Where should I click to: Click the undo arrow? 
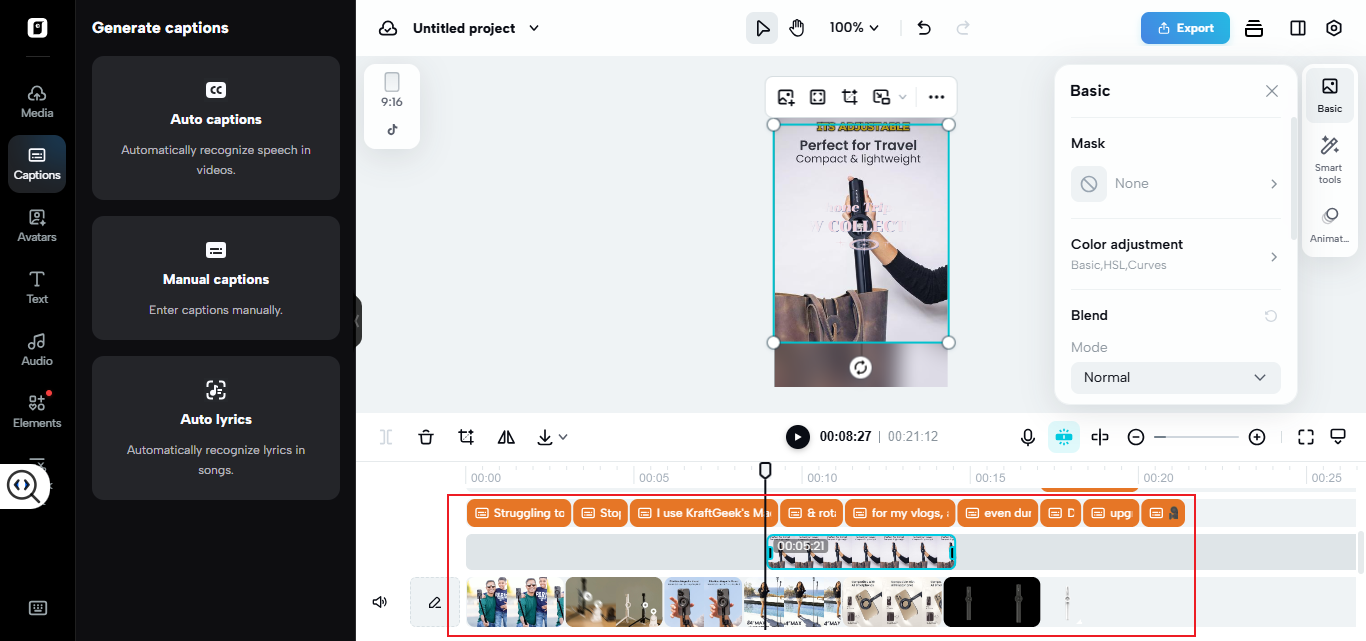pyautogui.click(x=924, y=28)
